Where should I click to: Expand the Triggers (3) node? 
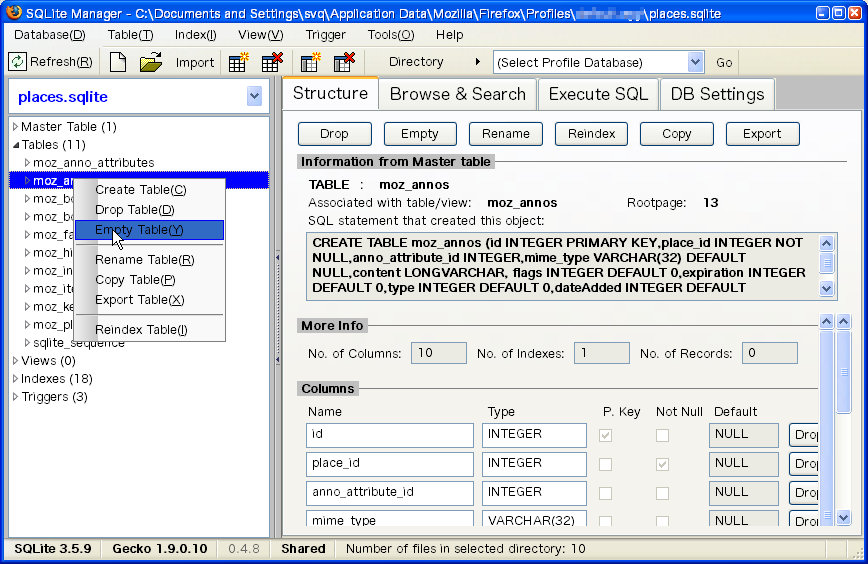[16, 397]
